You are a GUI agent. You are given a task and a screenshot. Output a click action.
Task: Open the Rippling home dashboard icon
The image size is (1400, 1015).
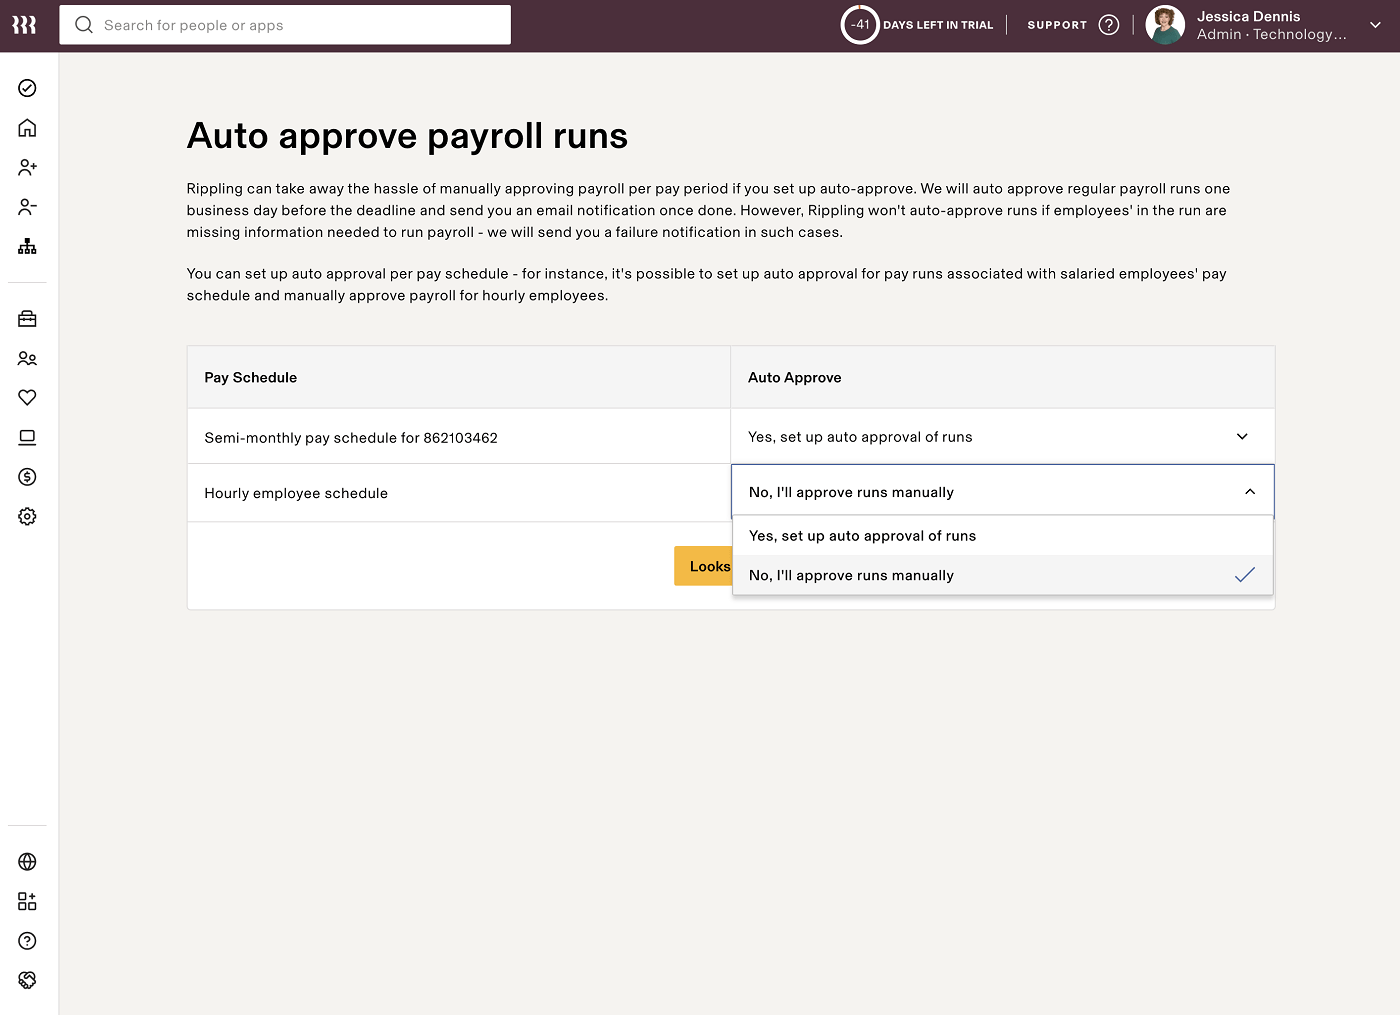click(27, 127)
